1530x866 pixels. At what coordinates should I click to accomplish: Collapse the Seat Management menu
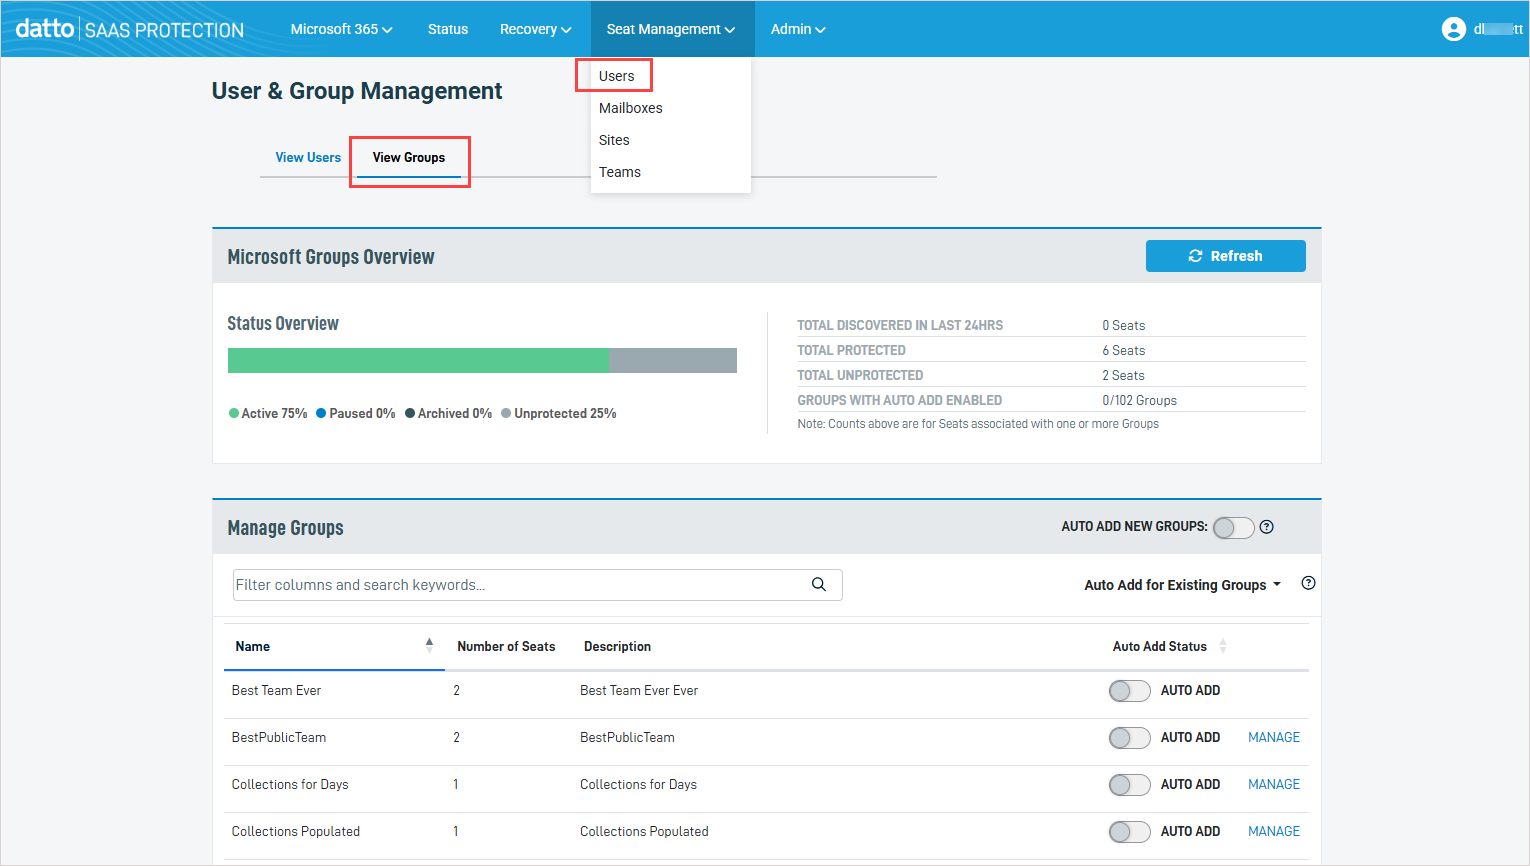click(x=671, y=29)
